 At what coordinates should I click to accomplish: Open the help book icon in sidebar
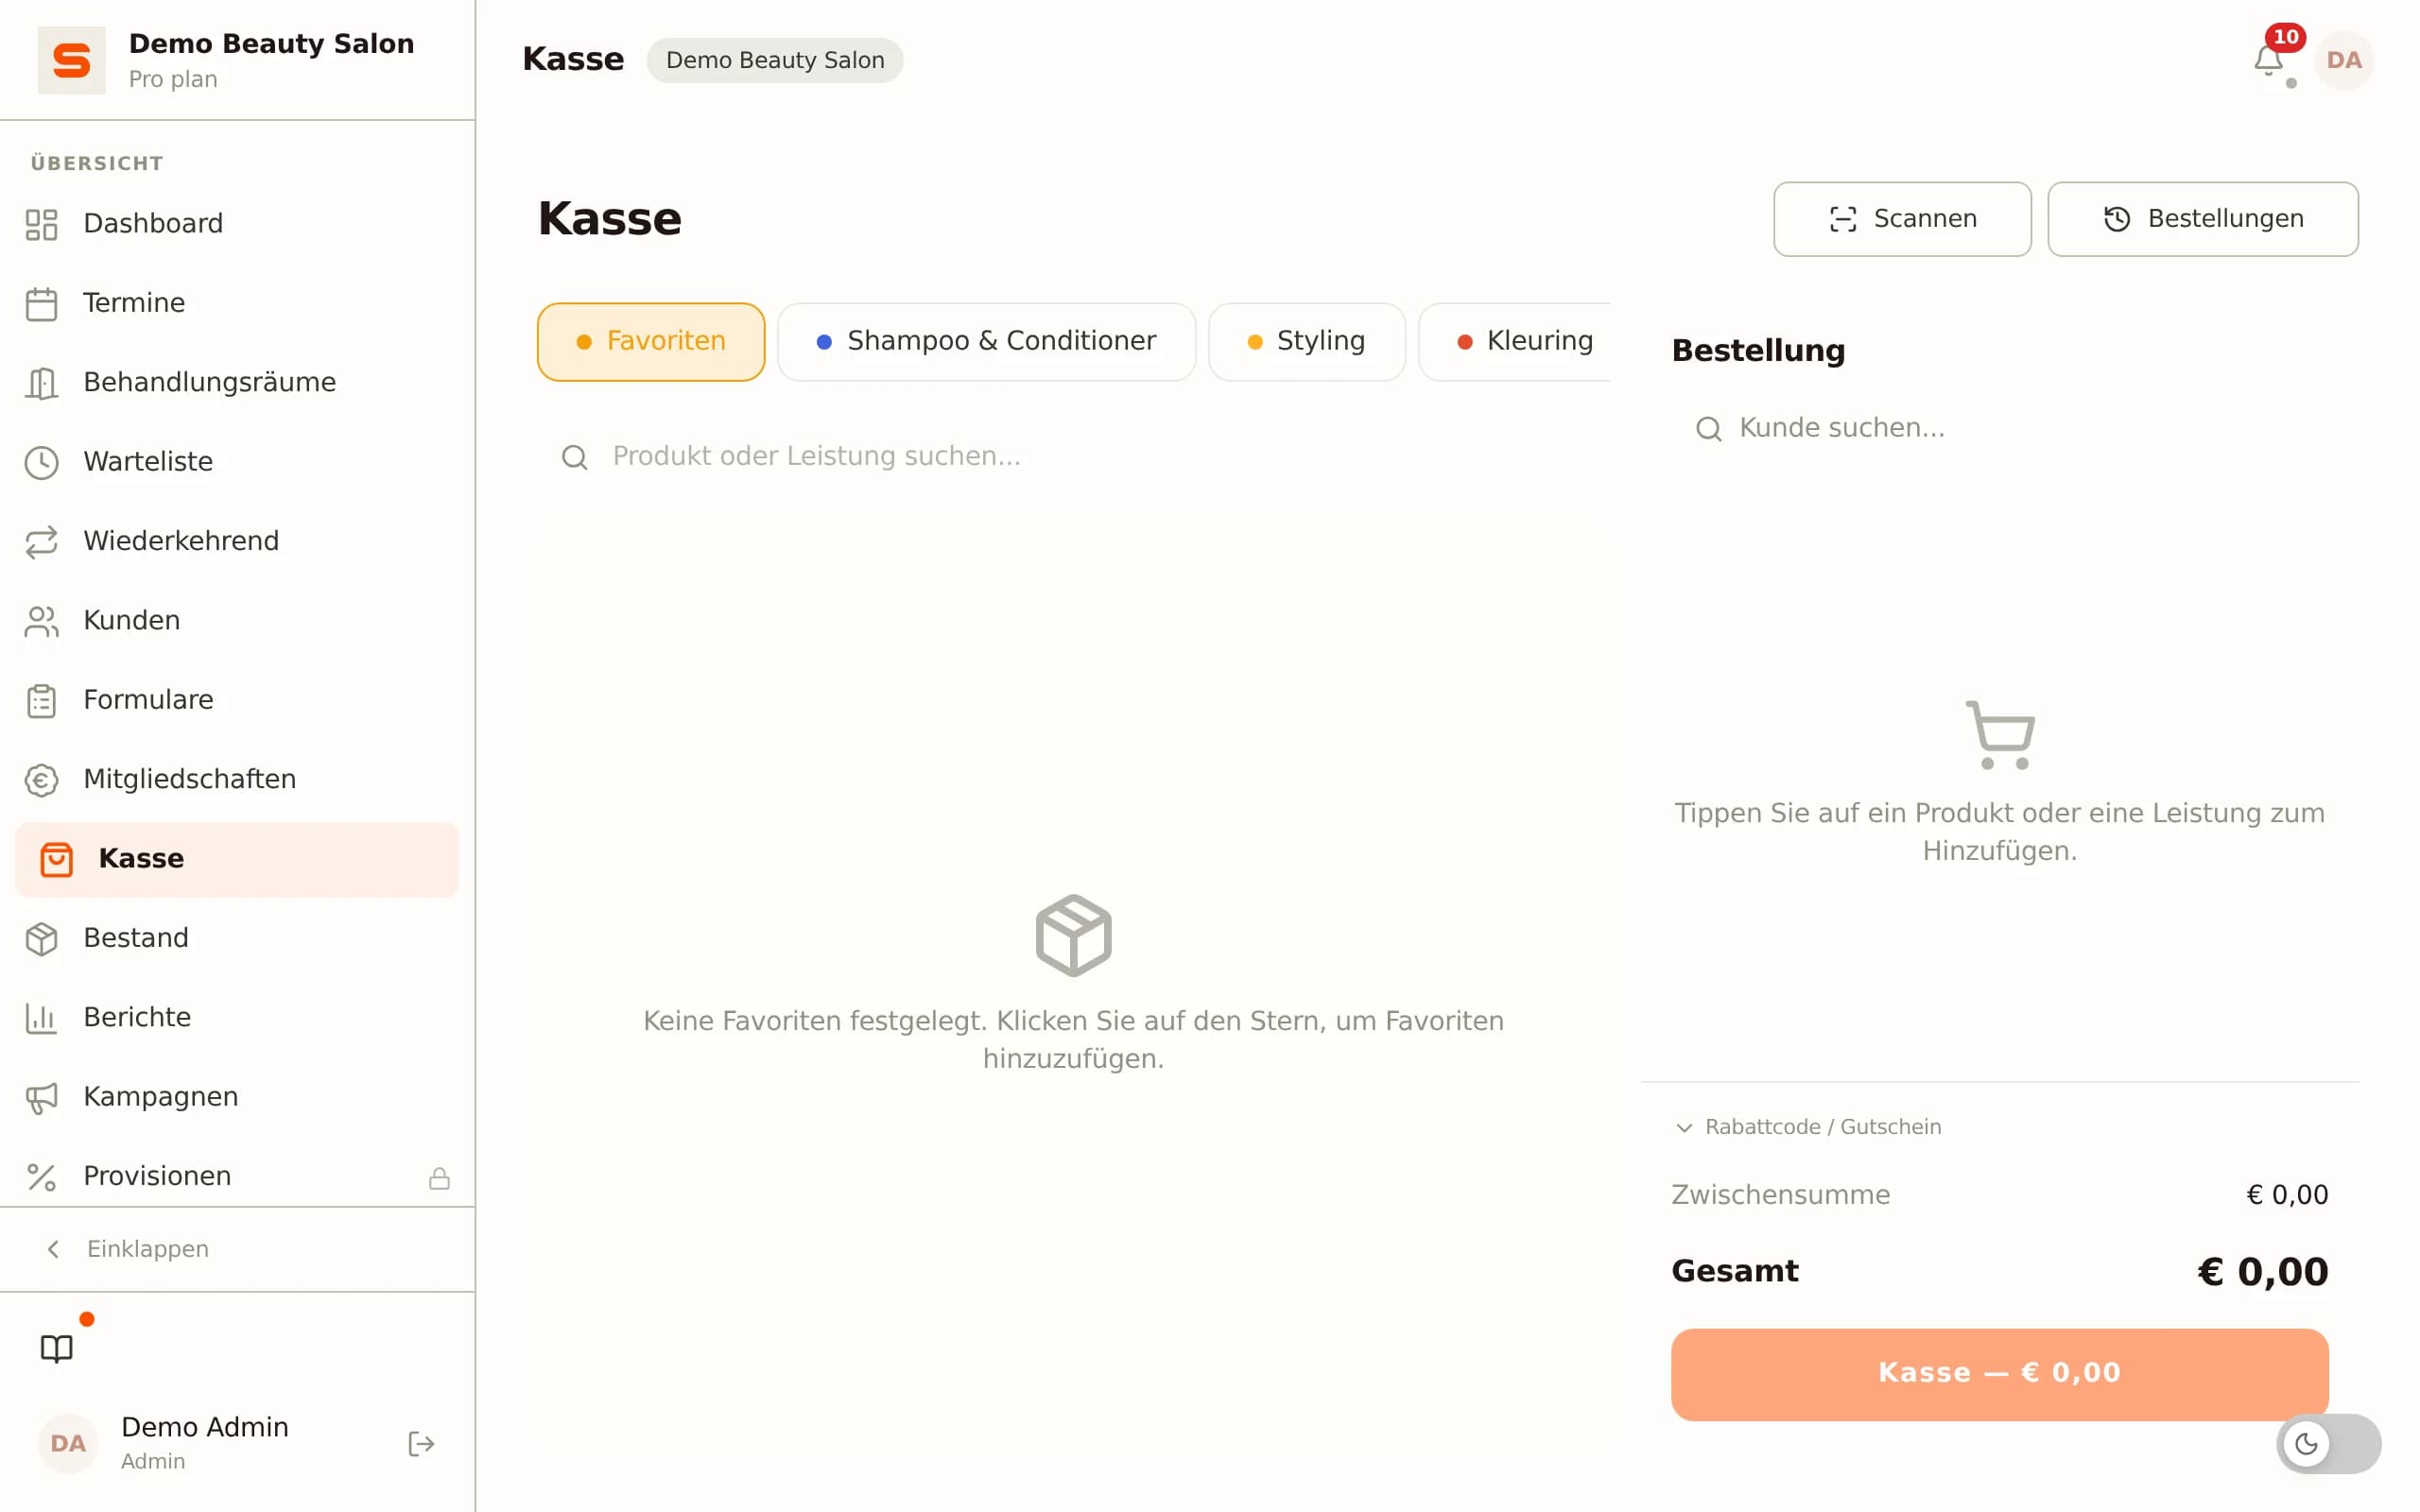[57, 1348]
